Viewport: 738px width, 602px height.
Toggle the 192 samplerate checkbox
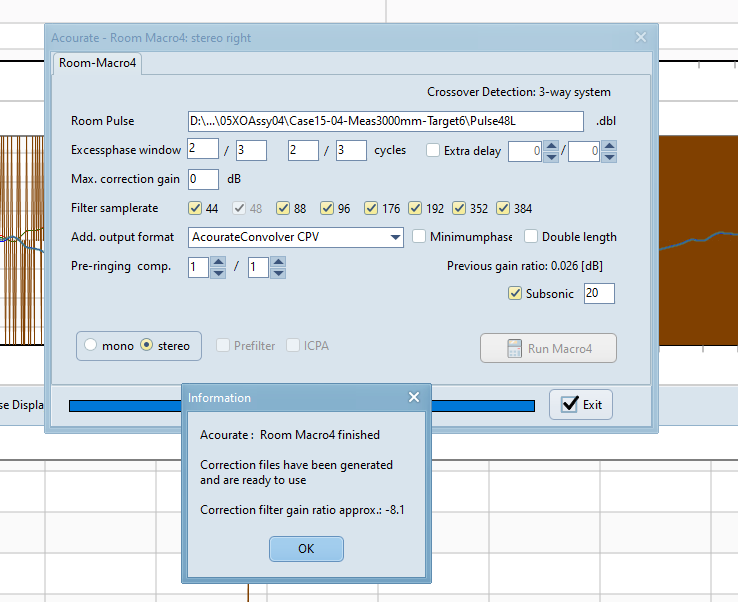click(x=415, y=208)
